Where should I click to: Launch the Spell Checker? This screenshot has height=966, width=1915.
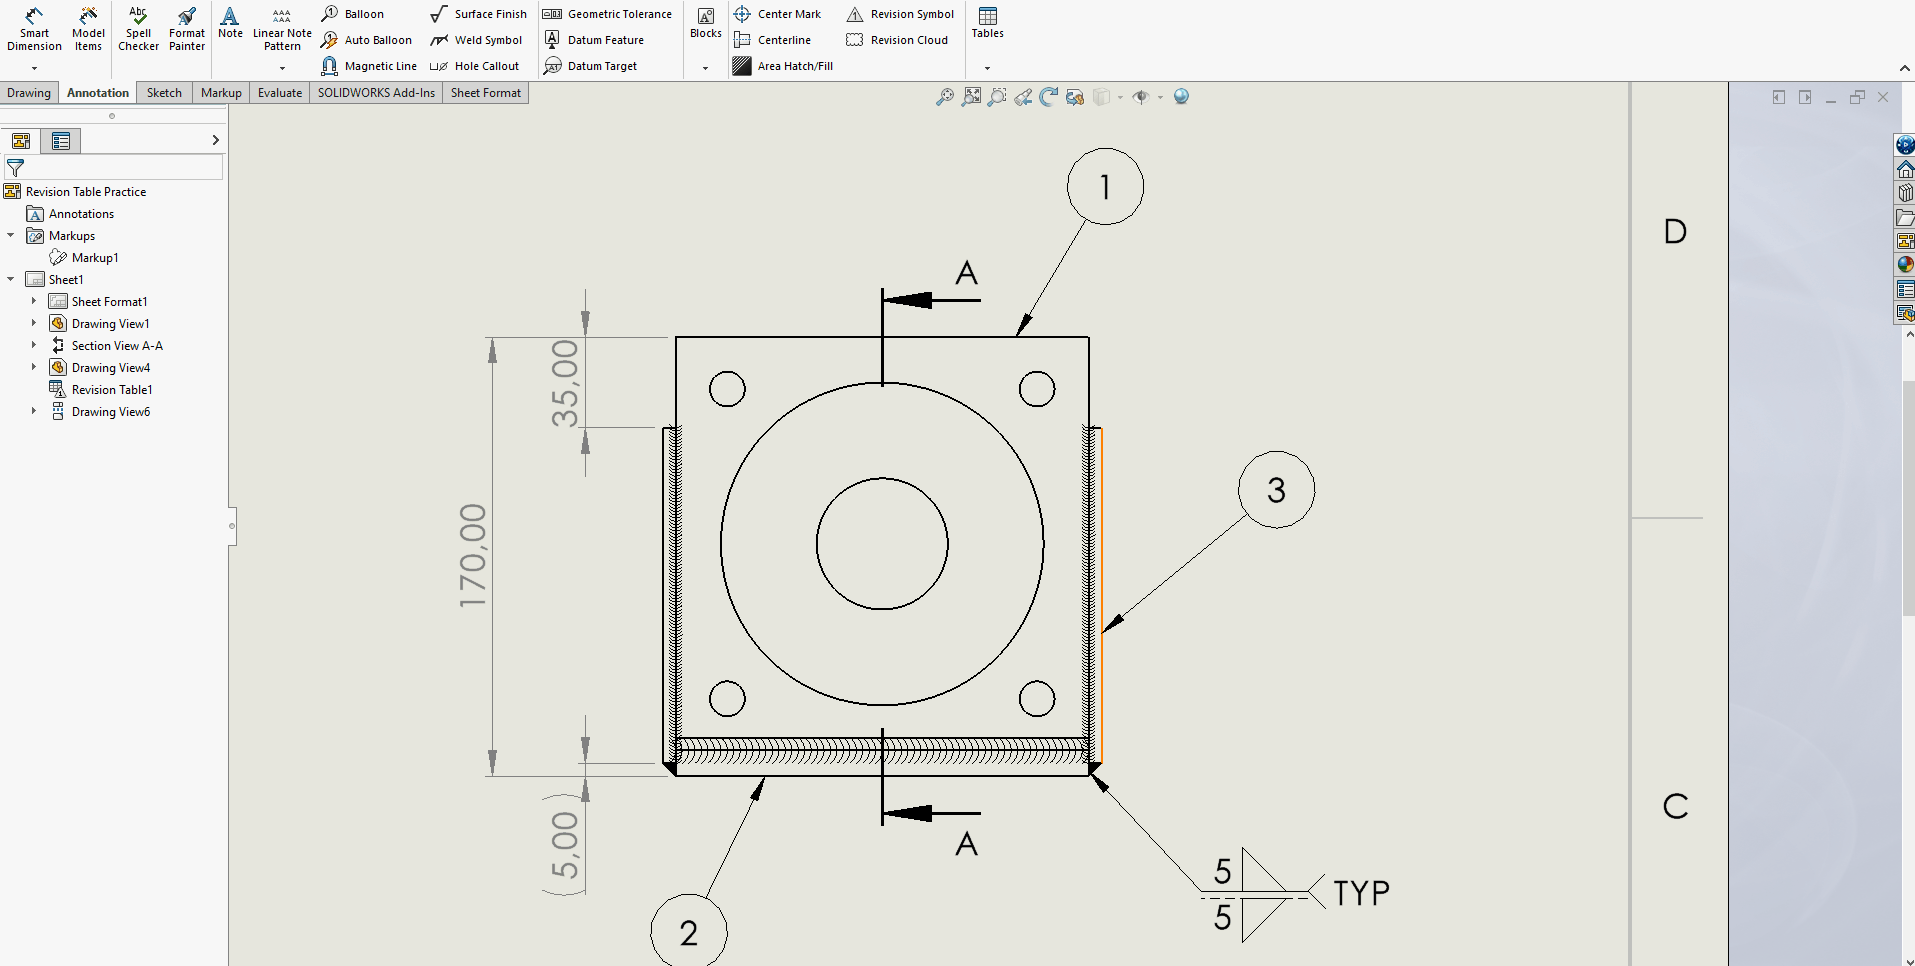138,28
